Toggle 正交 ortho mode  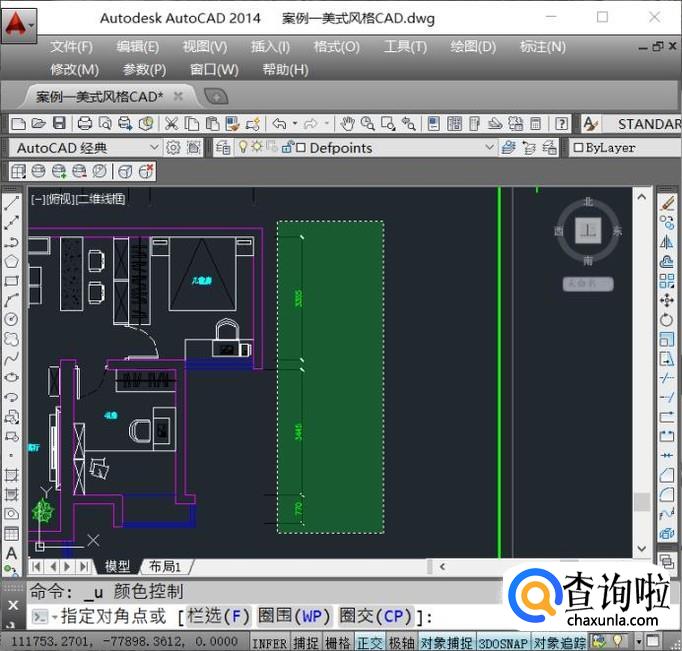pos(370,642)
